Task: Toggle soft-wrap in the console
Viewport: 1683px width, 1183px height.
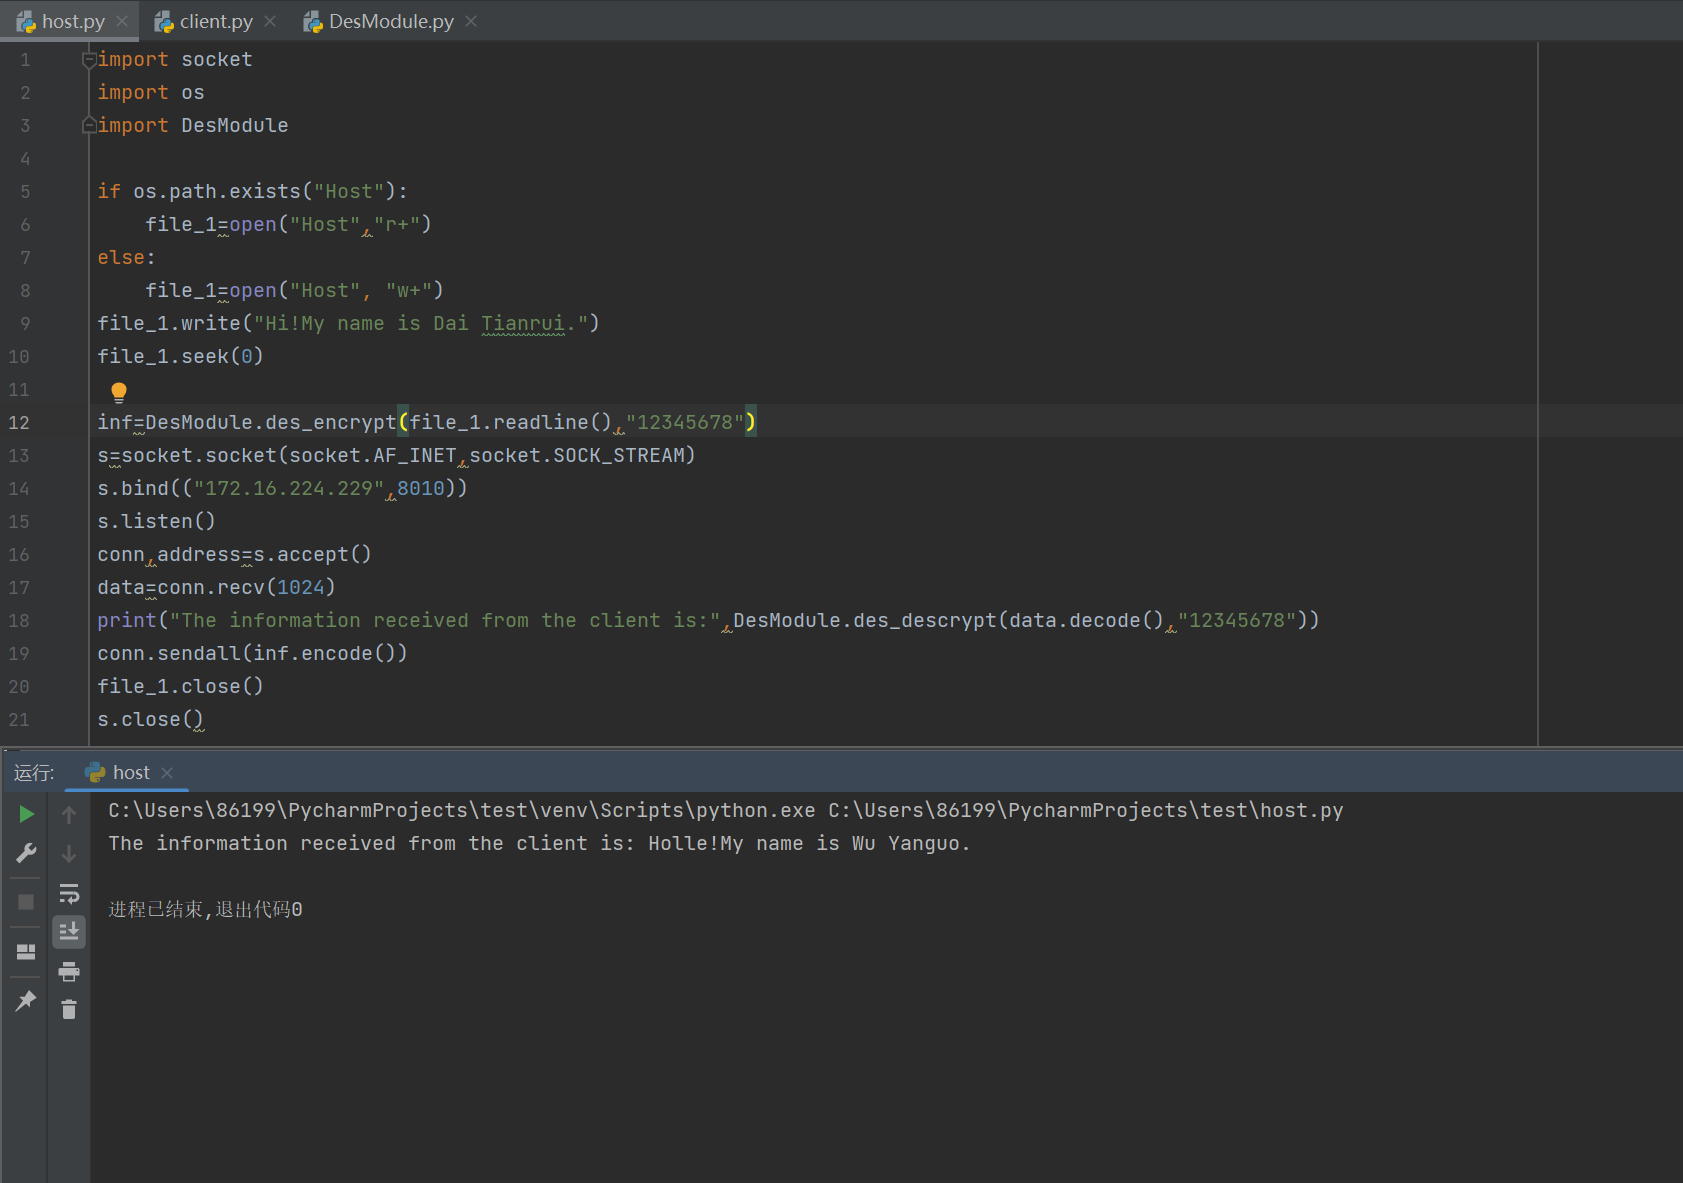Action: point(69,893)
